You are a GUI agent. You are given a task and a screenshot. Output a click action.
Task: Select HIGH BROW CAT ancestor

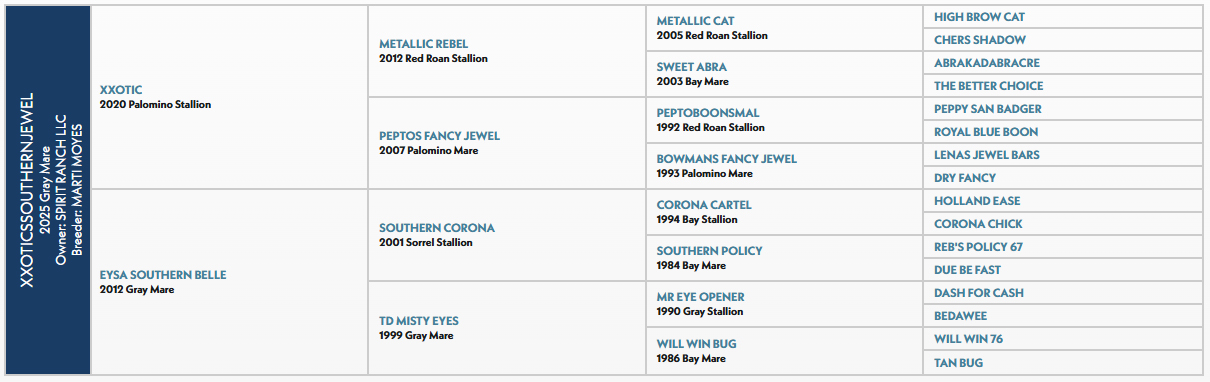[x=979, y=17]
